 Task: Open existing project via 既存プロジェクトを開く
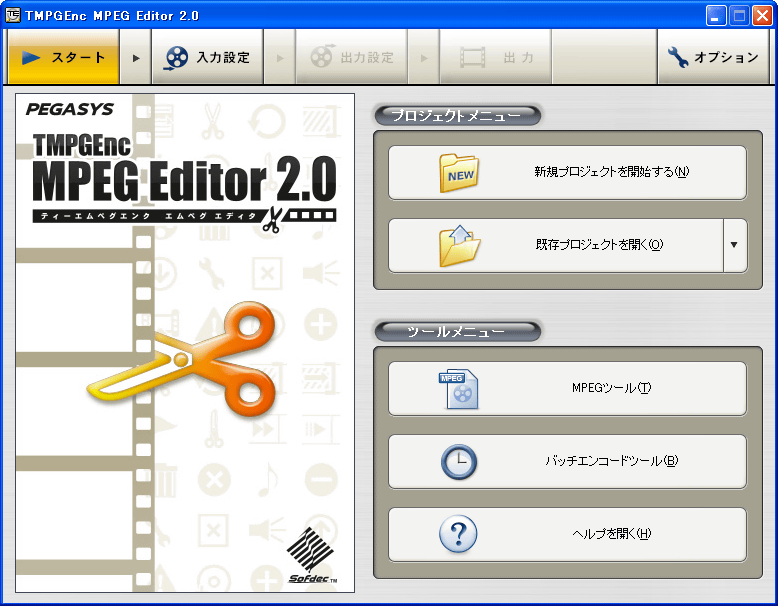tap(556, 245)
